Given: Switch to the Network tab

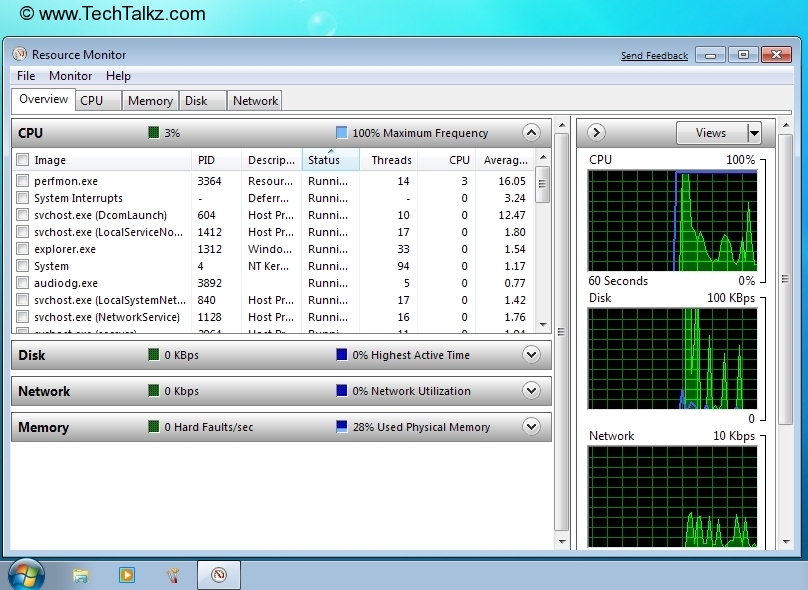Looking at the screenshot, I should point(254,100).
